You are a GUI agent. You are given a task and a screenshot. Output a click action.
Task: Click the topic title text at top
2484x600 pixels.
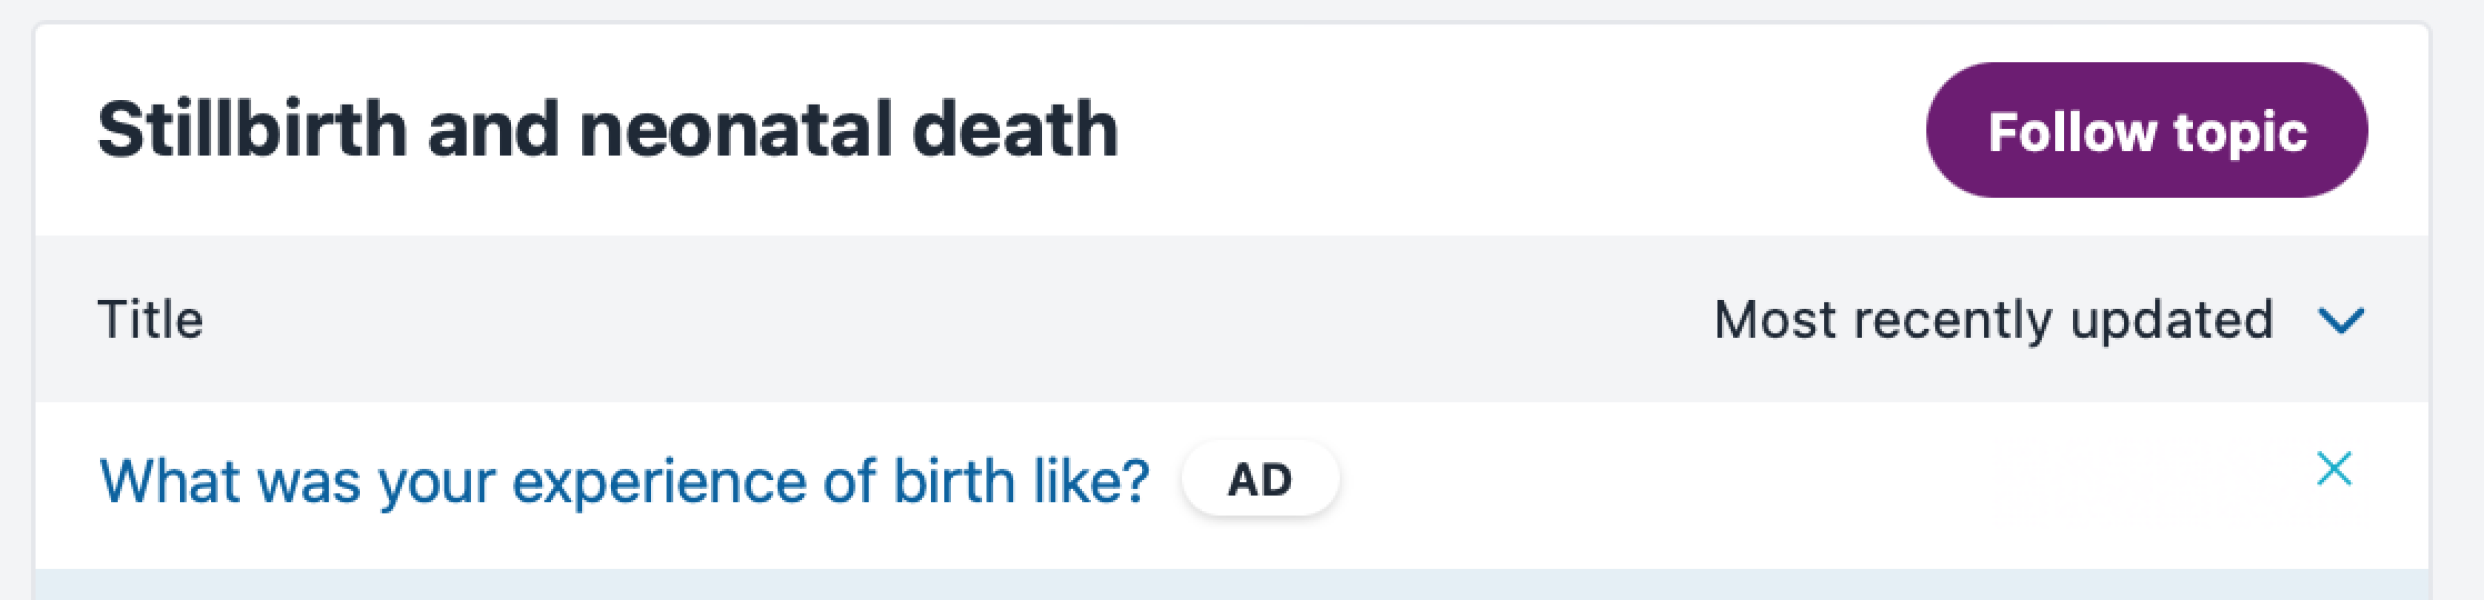click(608, 130)
